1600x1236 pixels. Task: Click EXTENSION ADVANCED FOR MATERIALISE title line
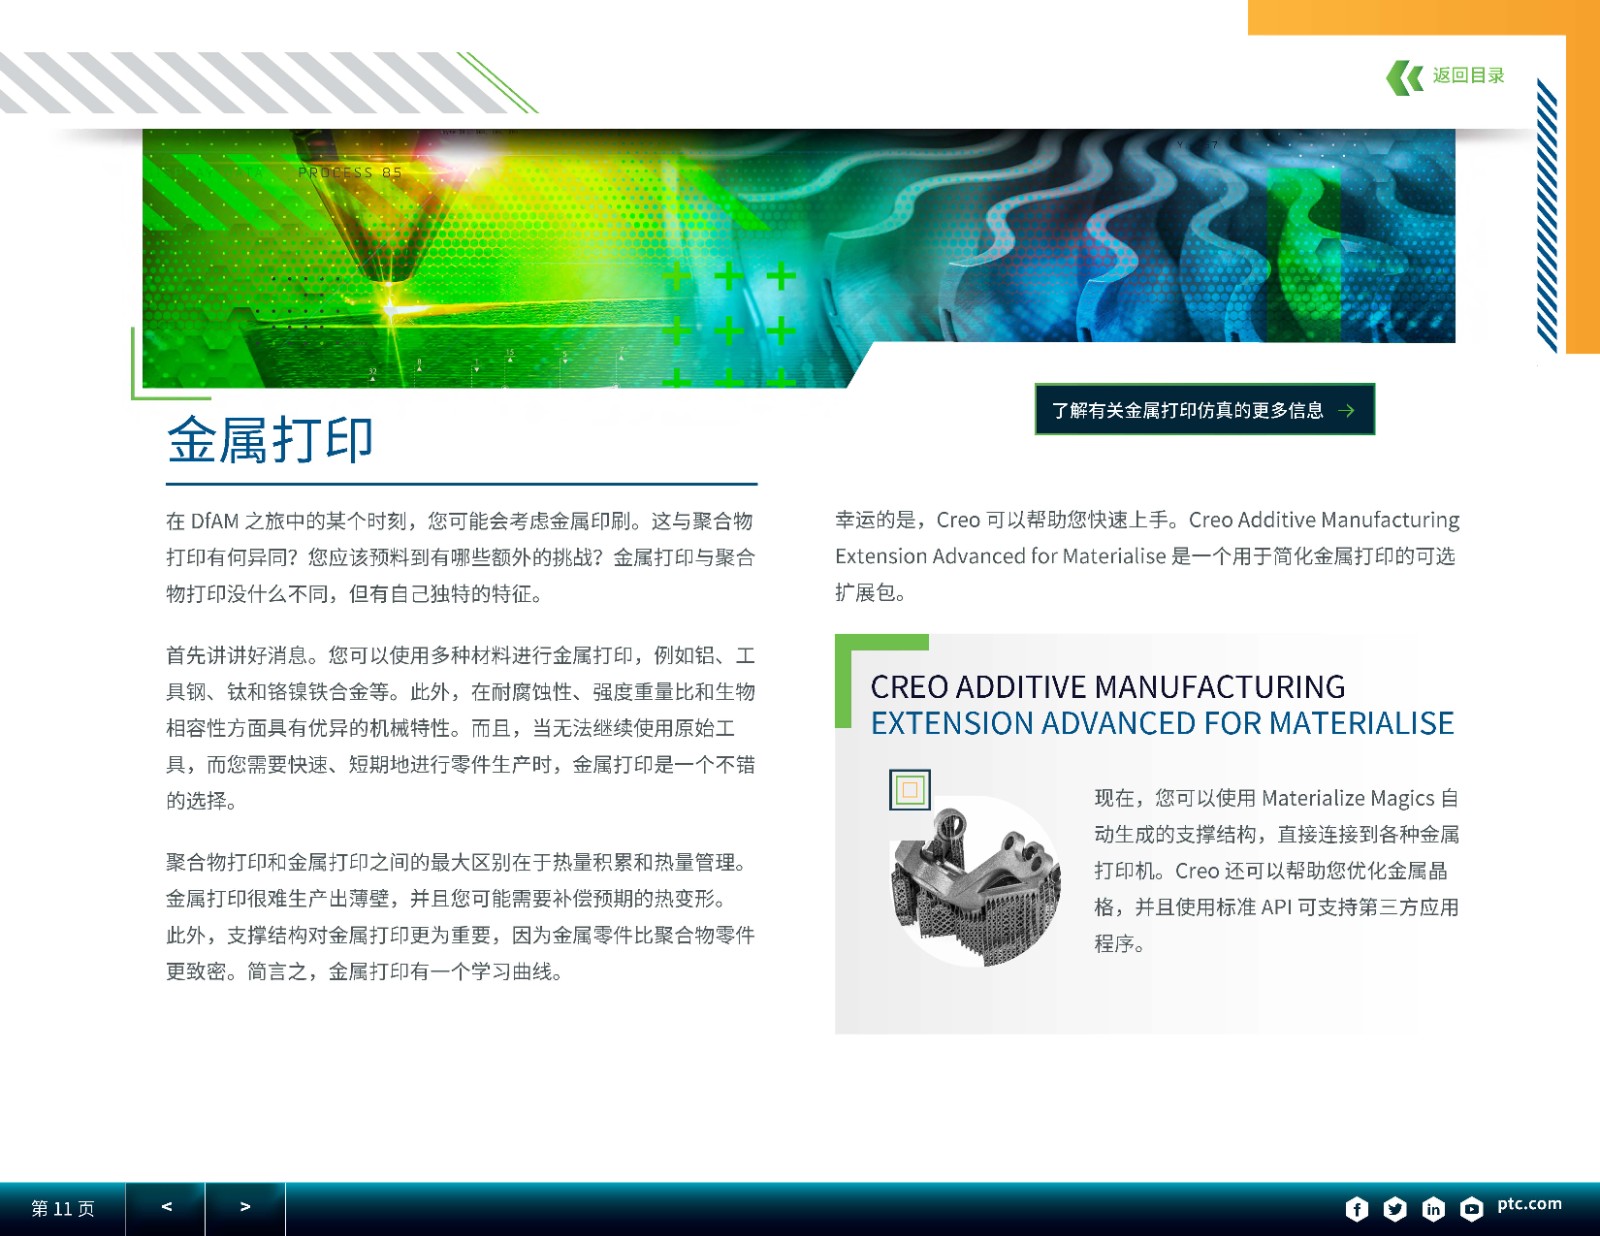click(x=1162, y=723)
